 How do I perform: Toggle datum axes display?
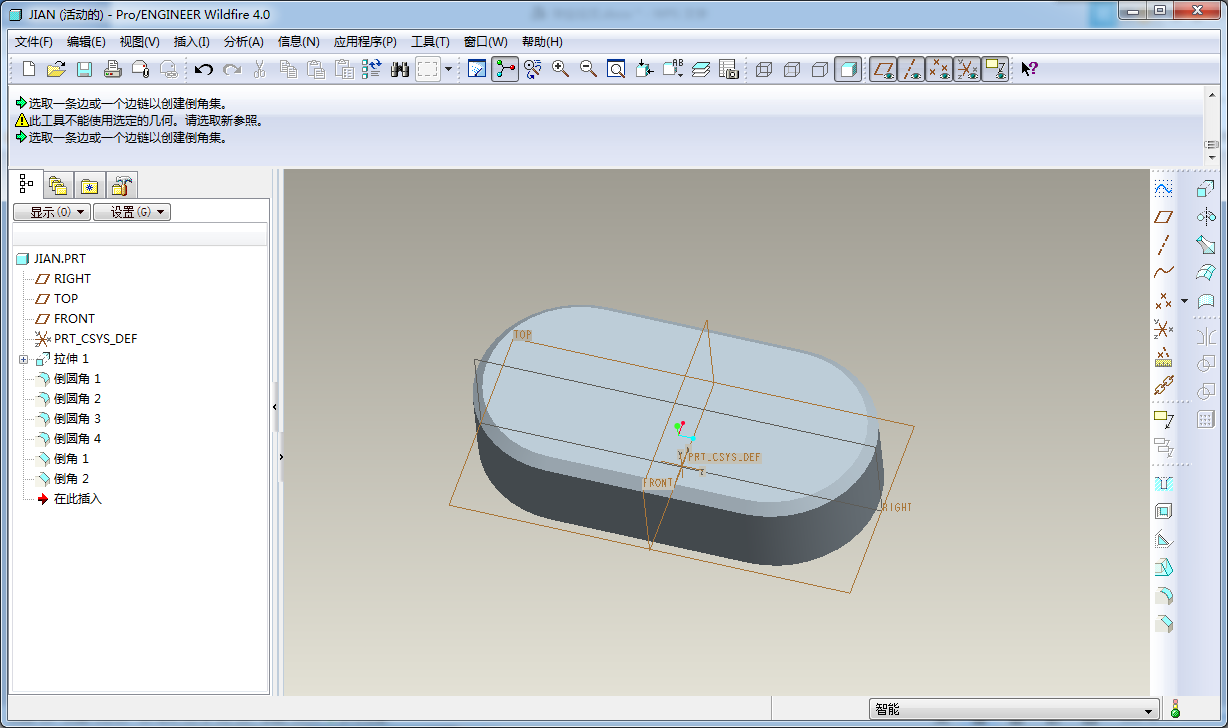(x=910, y=69)
